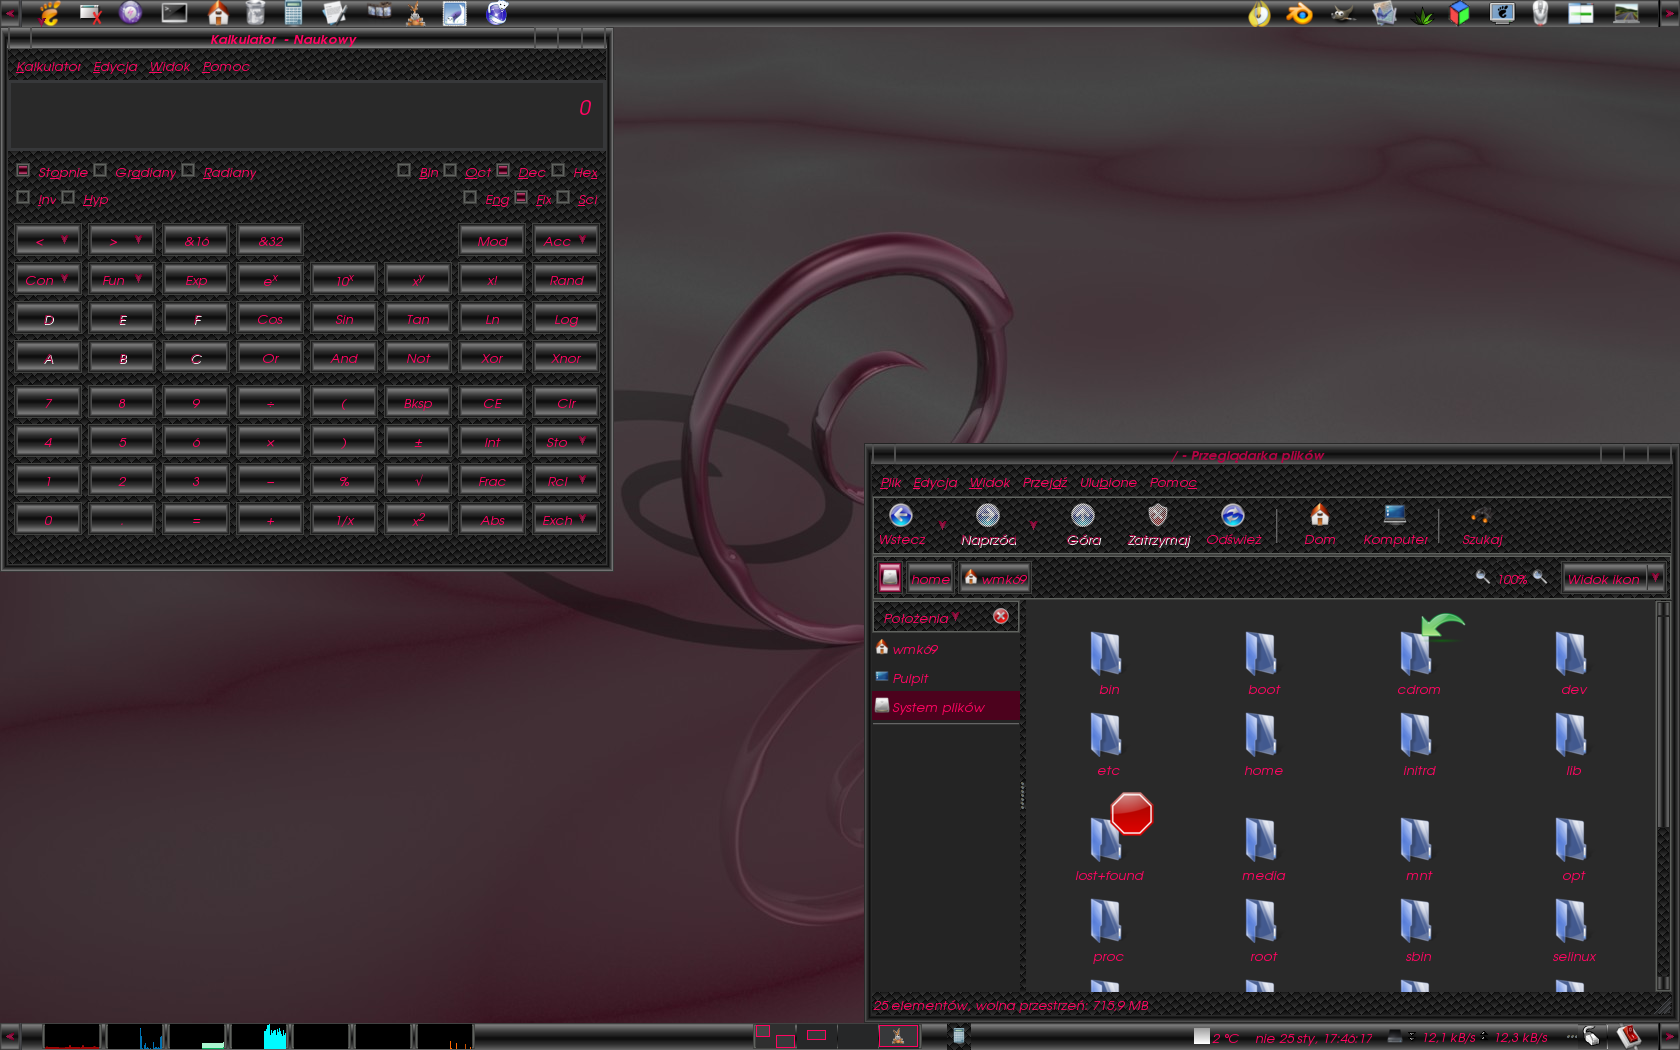Click the wmka9 path button in location bar
This screenshot has height=1050, width=1680.
pyautogui.click(x=995, y=578)
